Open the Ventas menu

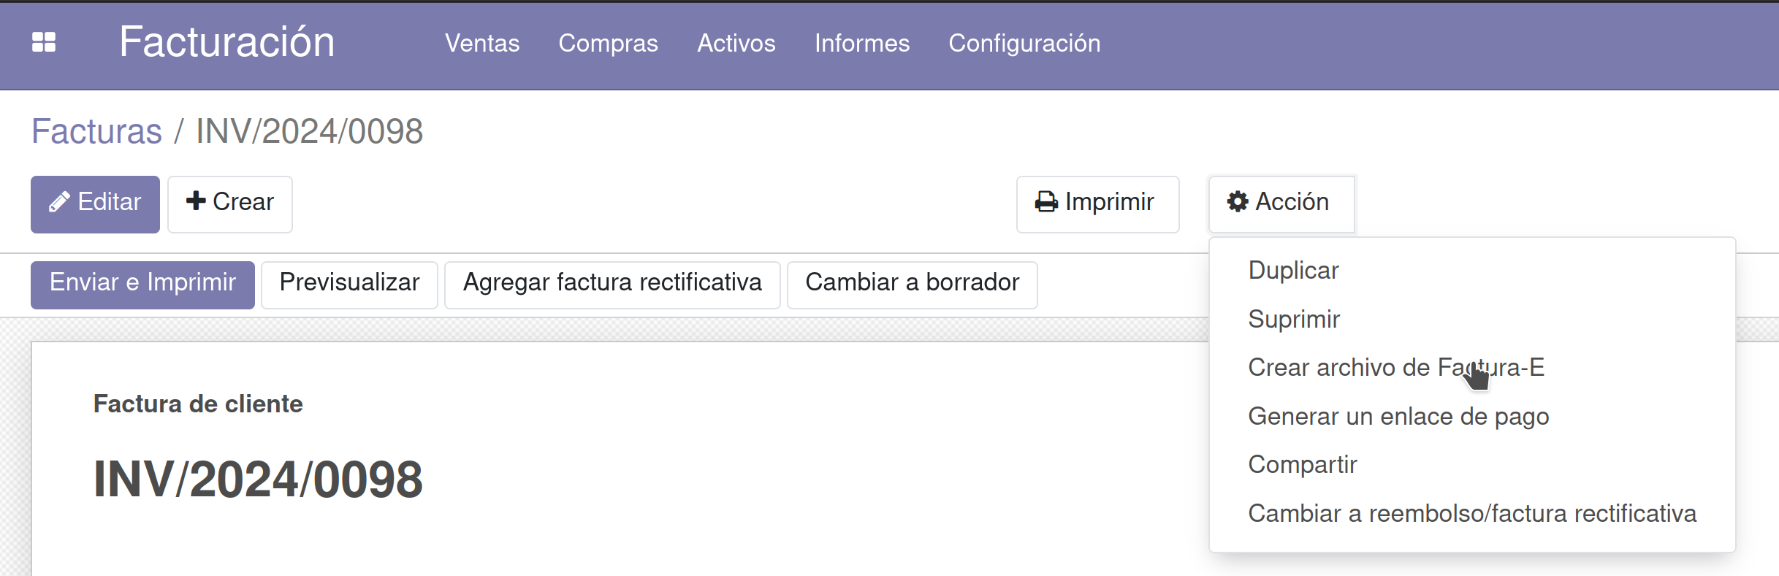pyautogui.click(x=482, y=43)
